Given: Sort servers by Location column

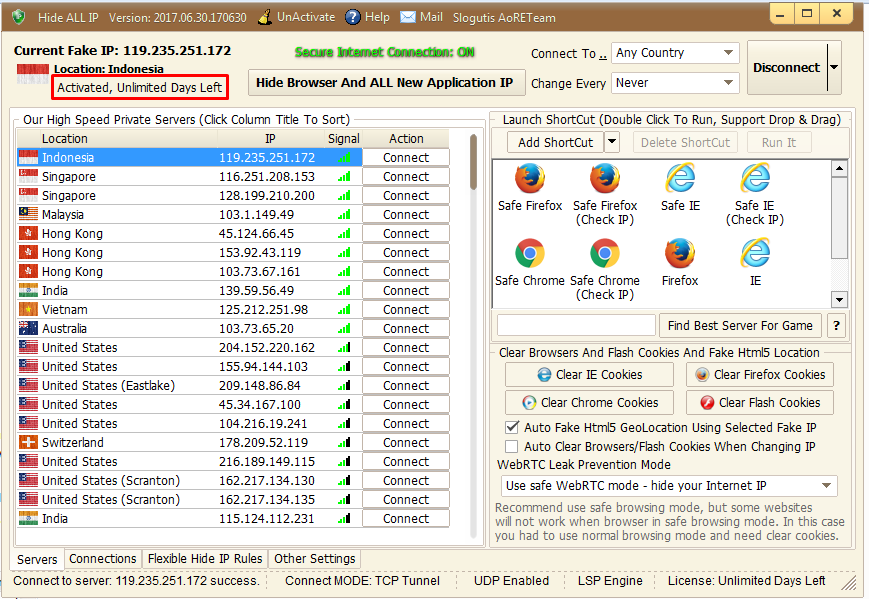Looking at the screenshot, I should pos(117,139).
